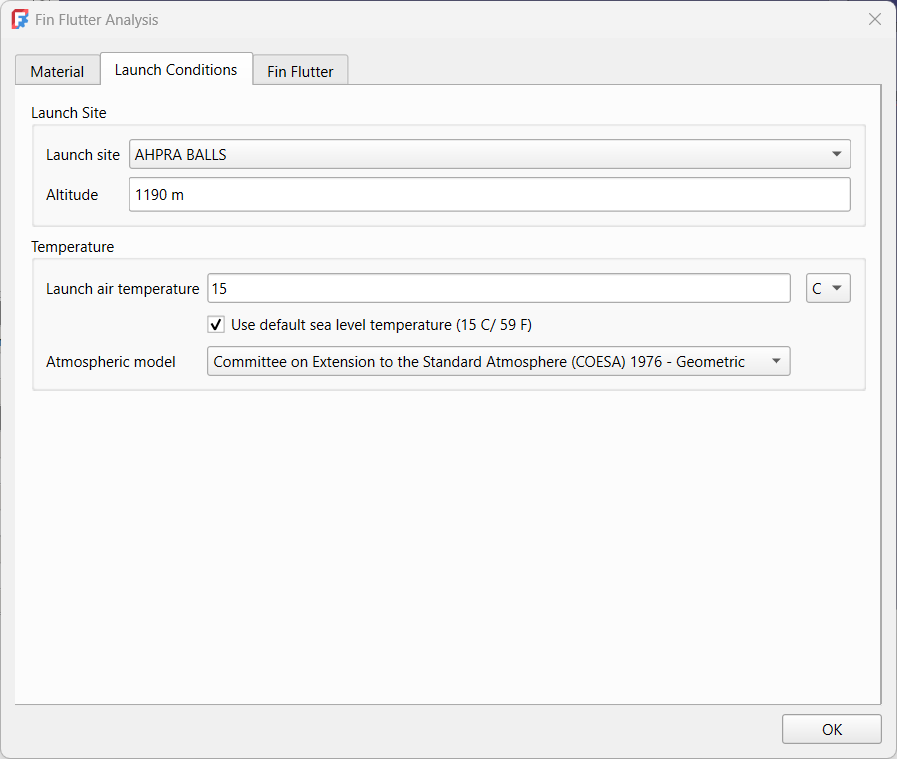The height and width of the screenshot is (759, 897).
Task: Click the 'Launch Site' group heading
Action: 69,113
